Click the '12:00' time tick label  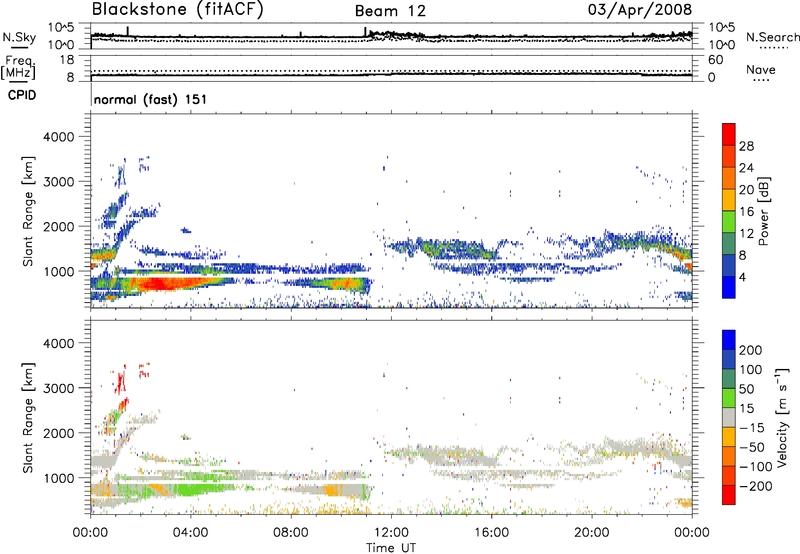391,533
